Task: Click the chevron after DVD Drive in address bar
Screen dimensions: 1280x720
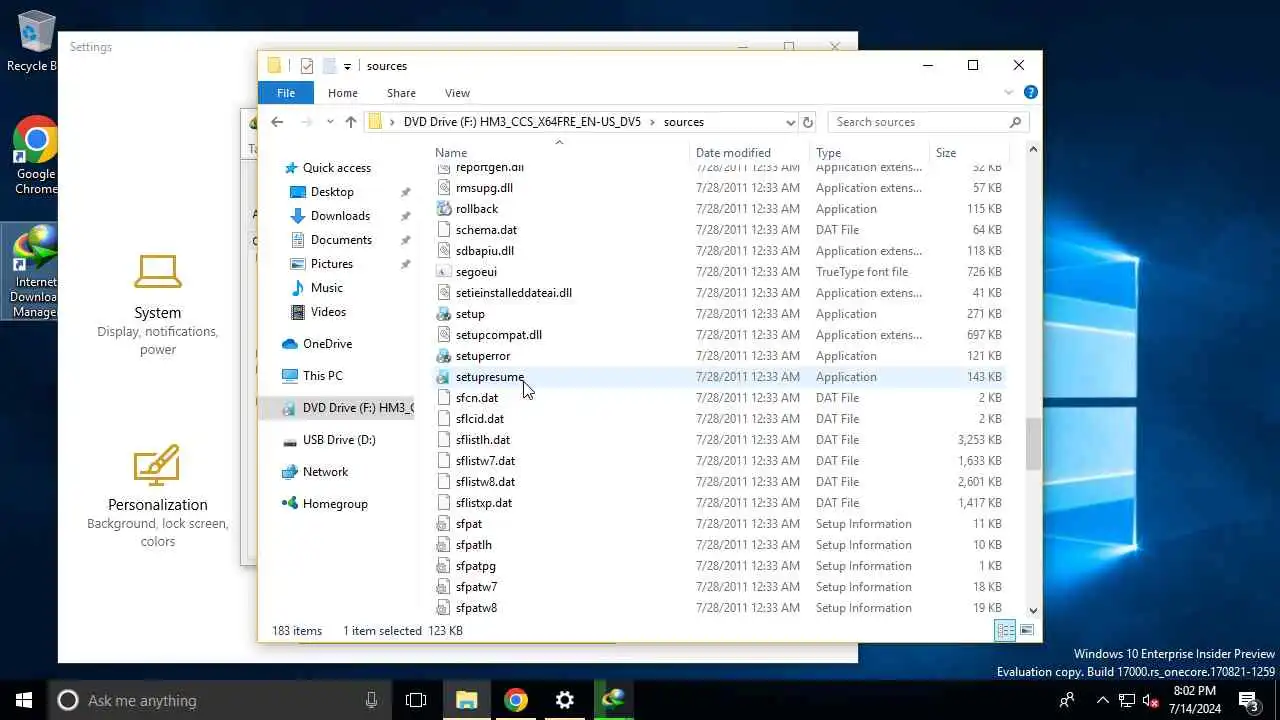Action: coord(652,122)
